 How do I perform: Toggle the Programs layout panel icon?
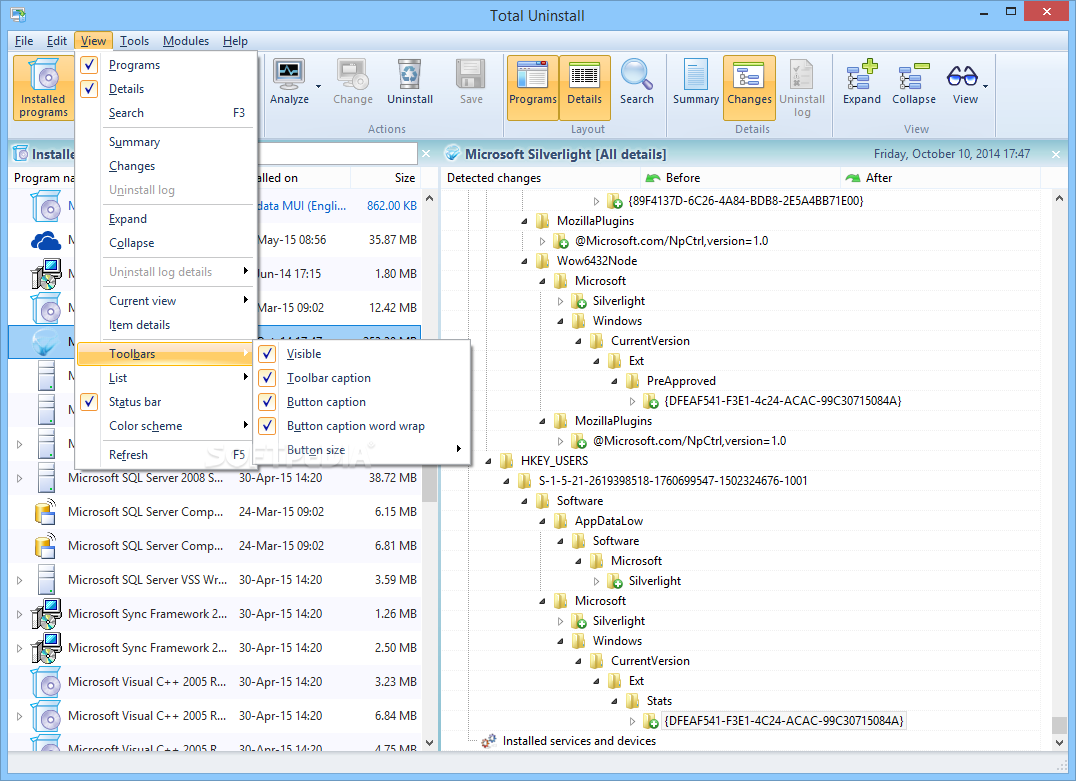pos(533,75)
